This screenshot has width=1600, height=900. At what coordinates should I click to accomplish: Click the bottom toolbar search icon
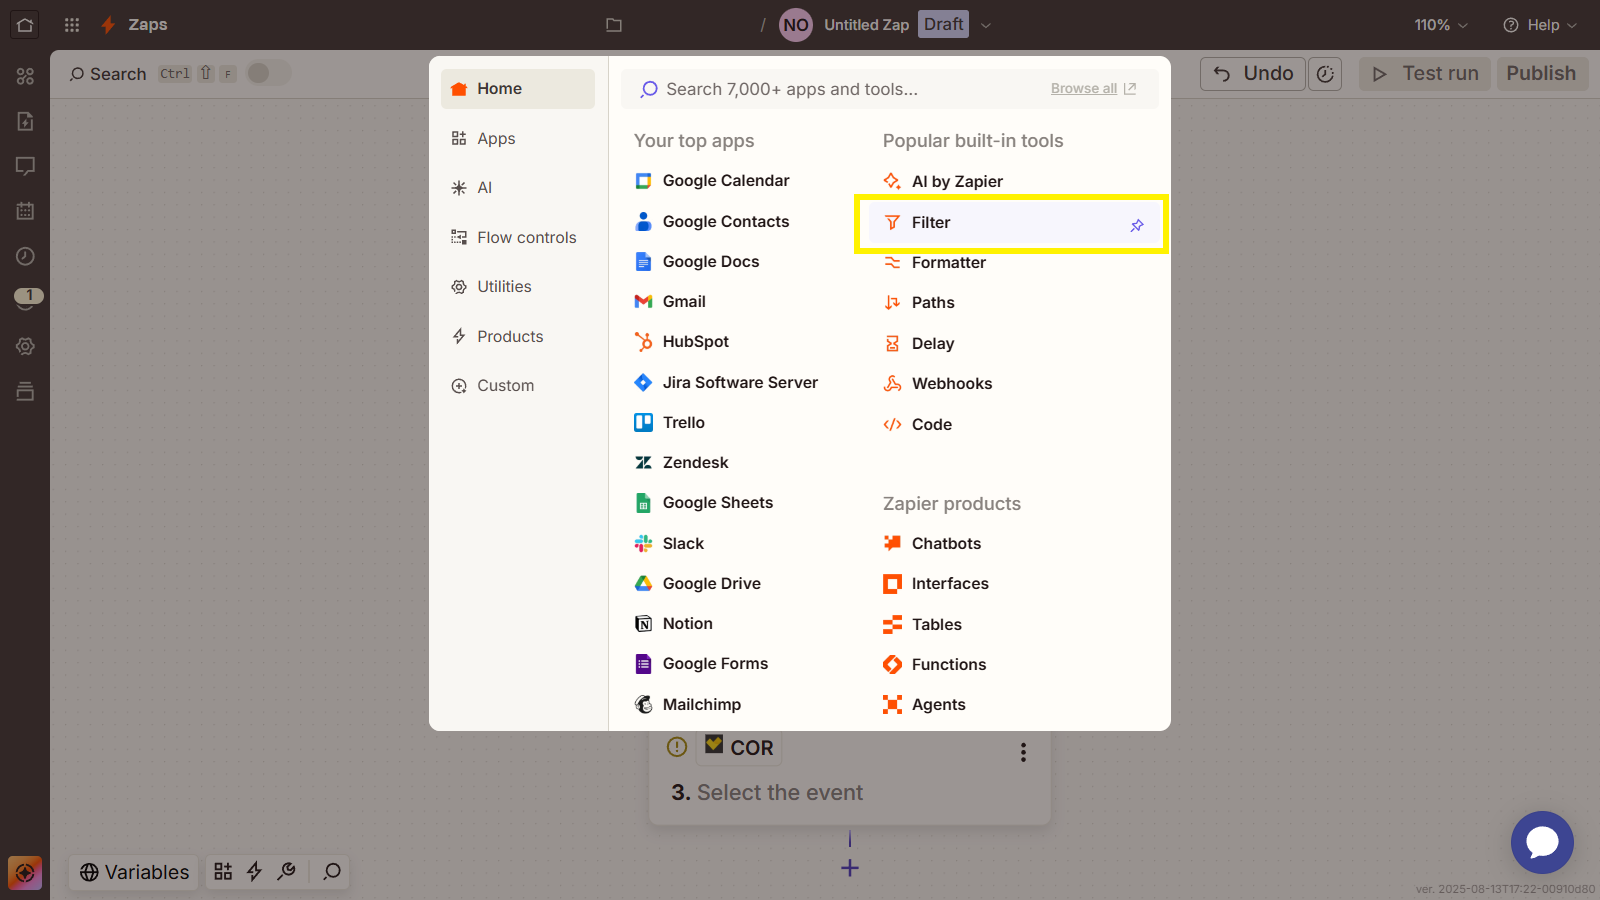click(332, 872)
